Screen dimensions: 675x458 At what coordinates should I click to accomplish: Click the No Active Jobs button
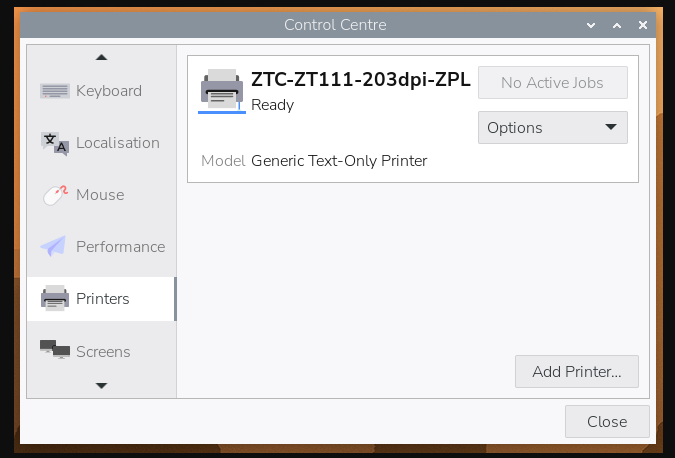tap(552, 83)
